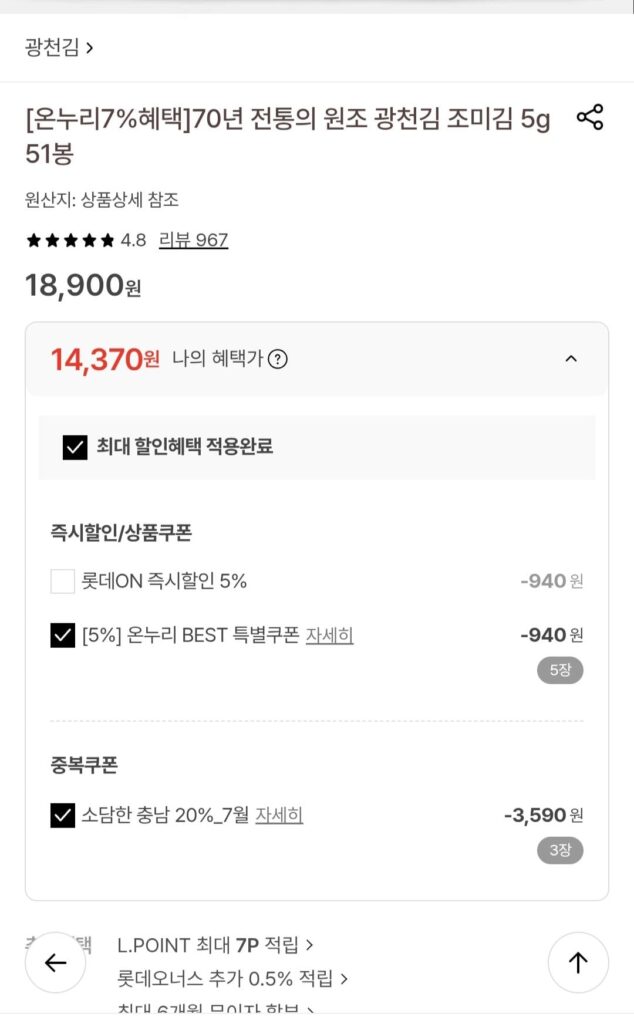Expand 롯데오너스 추가 0.5% 적립 details
The image size is (634, 1024).
click(x=232, y=978)
